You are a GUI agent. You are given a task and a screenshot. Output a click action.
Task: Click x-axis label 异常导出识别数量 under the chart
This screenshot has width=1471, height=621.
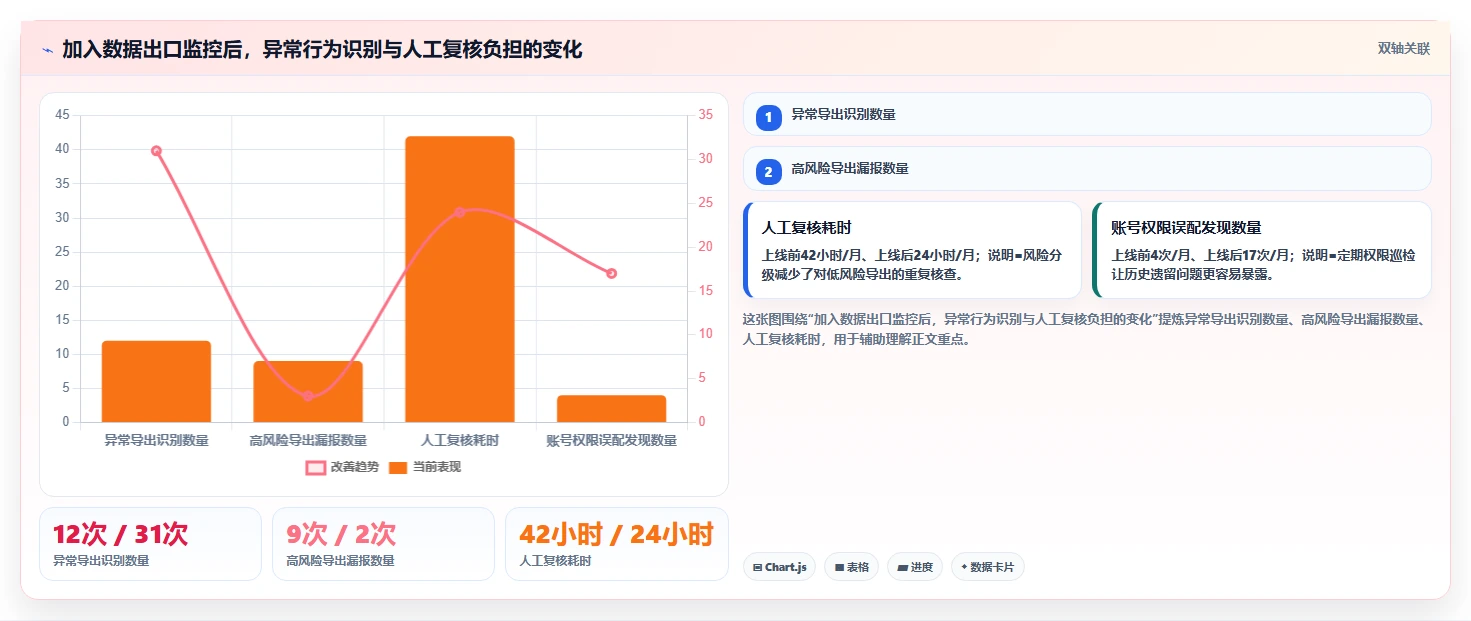click(x=156, y=440)
